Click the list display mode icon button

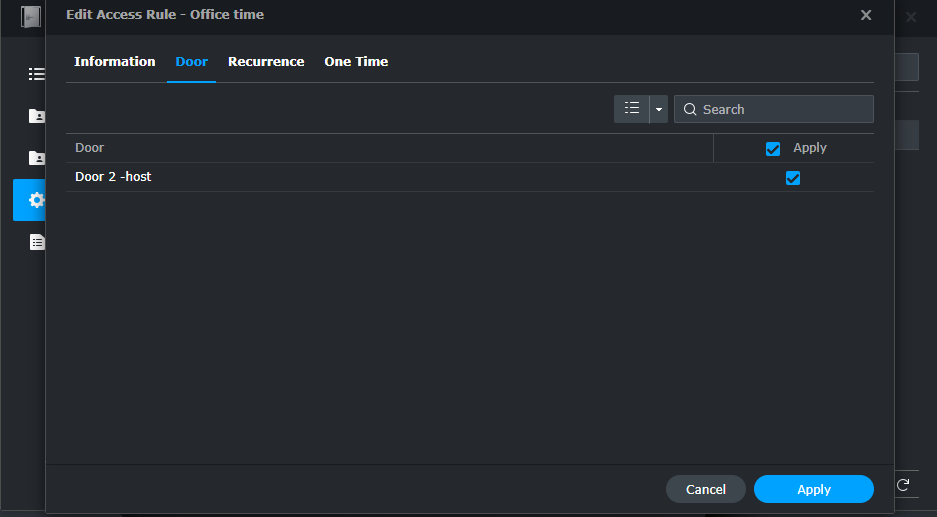[x=631, y=109]
